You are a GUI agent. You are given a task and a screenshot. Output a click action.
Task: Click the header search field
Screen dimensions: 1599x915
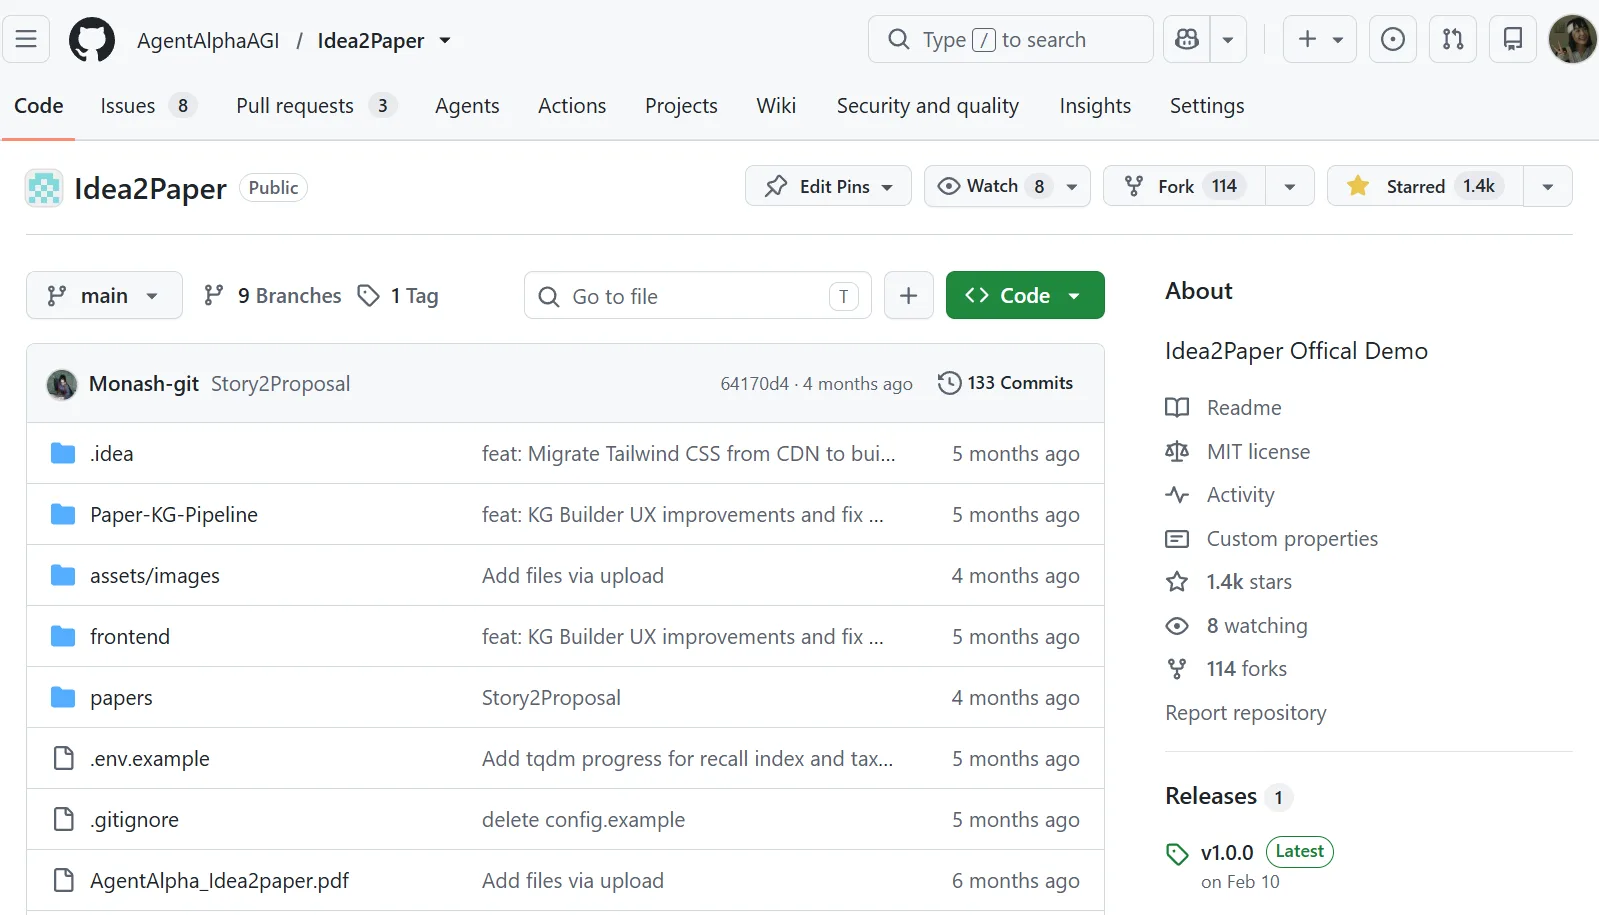1010,40
